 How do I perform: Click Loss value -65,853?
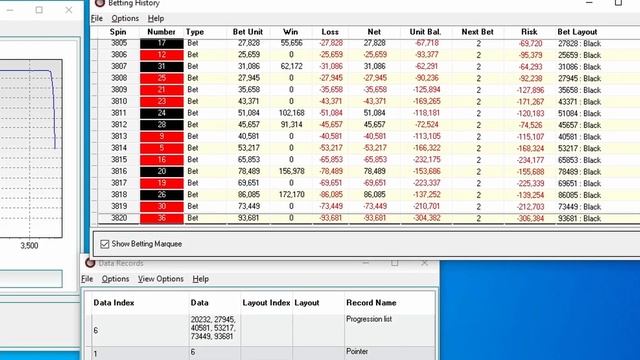[331, 160]
